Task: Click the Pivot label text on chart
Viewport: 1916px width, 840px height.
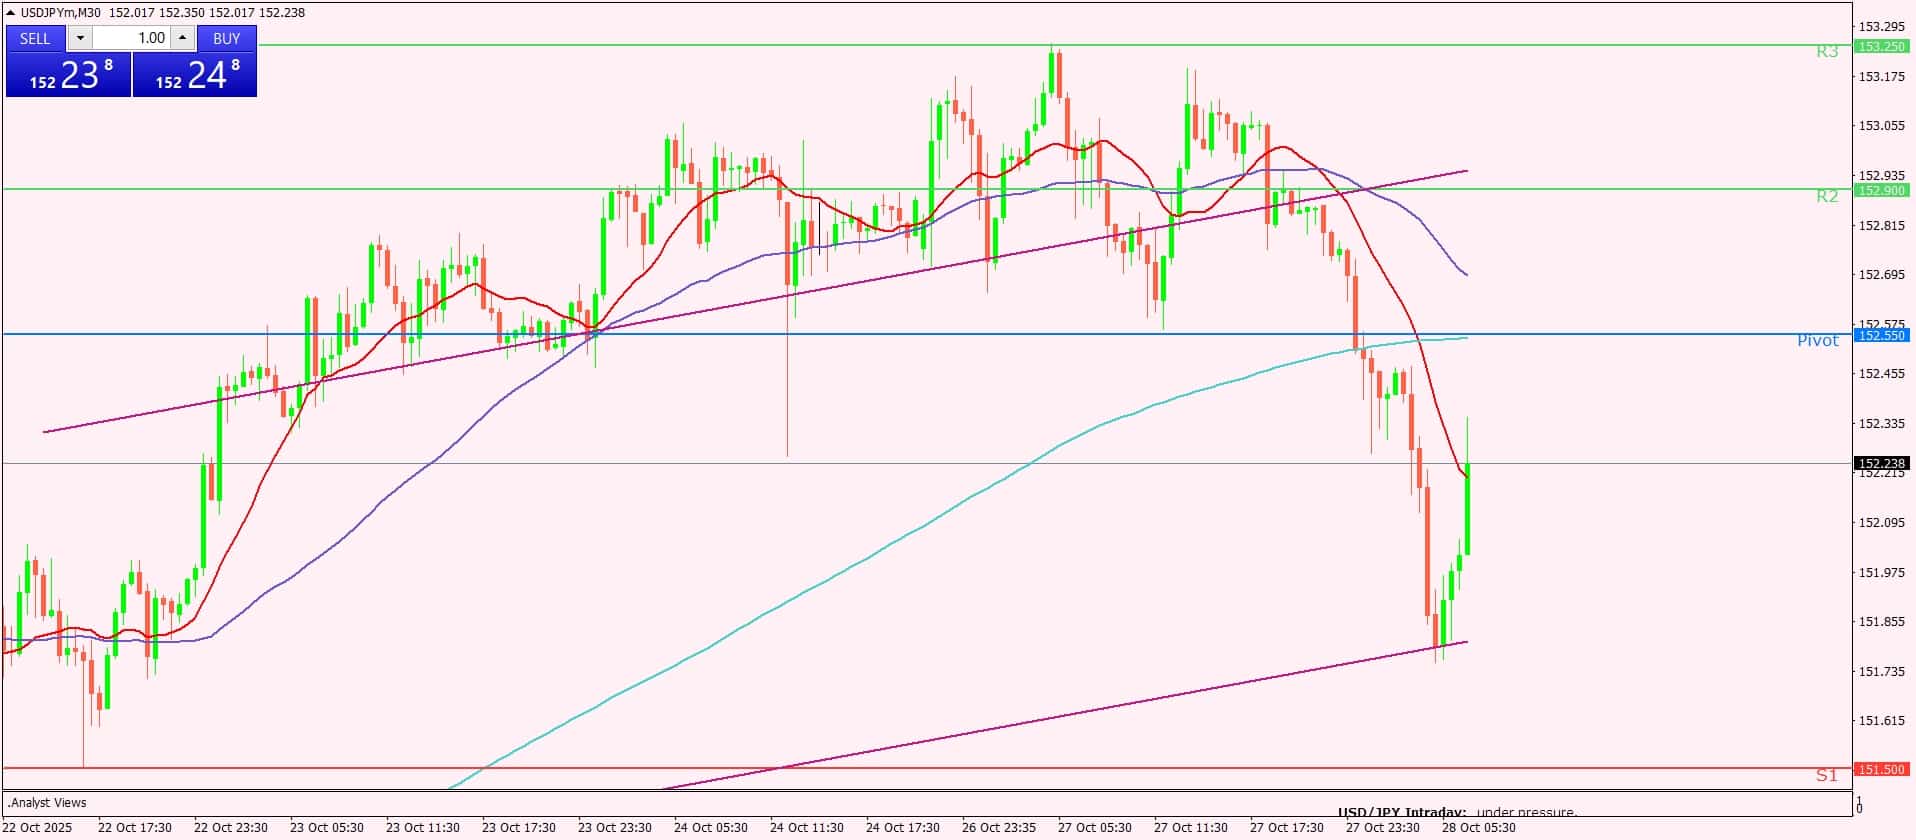Action: [x=1817, y=341]
